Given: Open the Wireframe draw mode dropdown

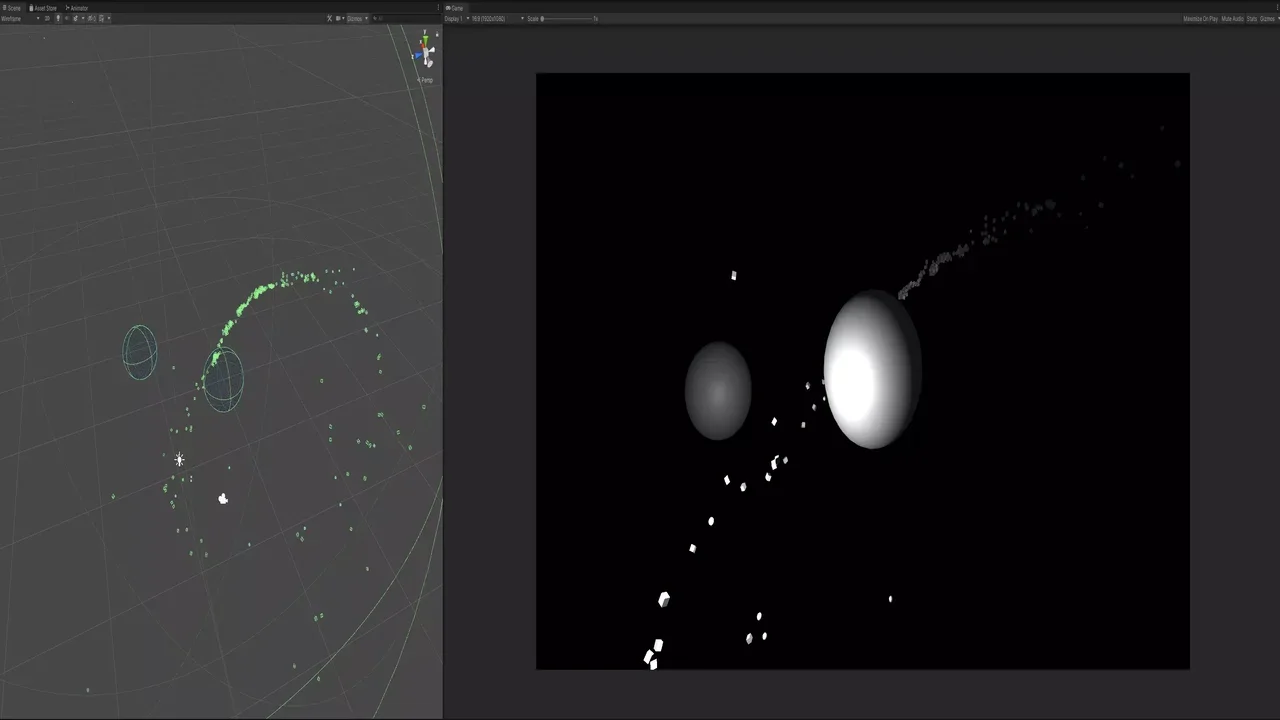Looking at the screenshot, I should [x=20, y=18].
